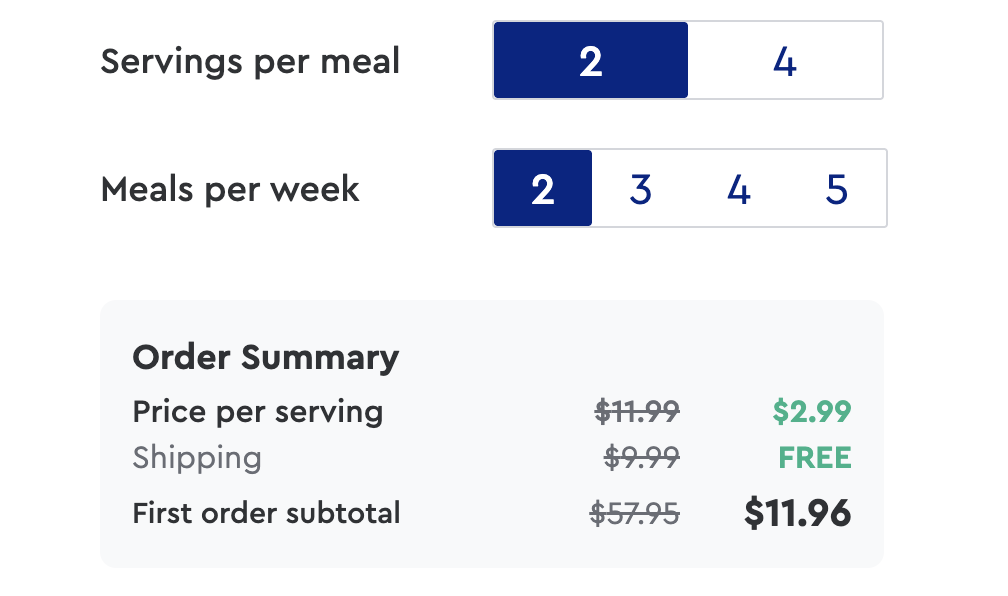1008x596 pixels.
Task: Click the crossed-out $11.99 price
Action: pos(637,411)
